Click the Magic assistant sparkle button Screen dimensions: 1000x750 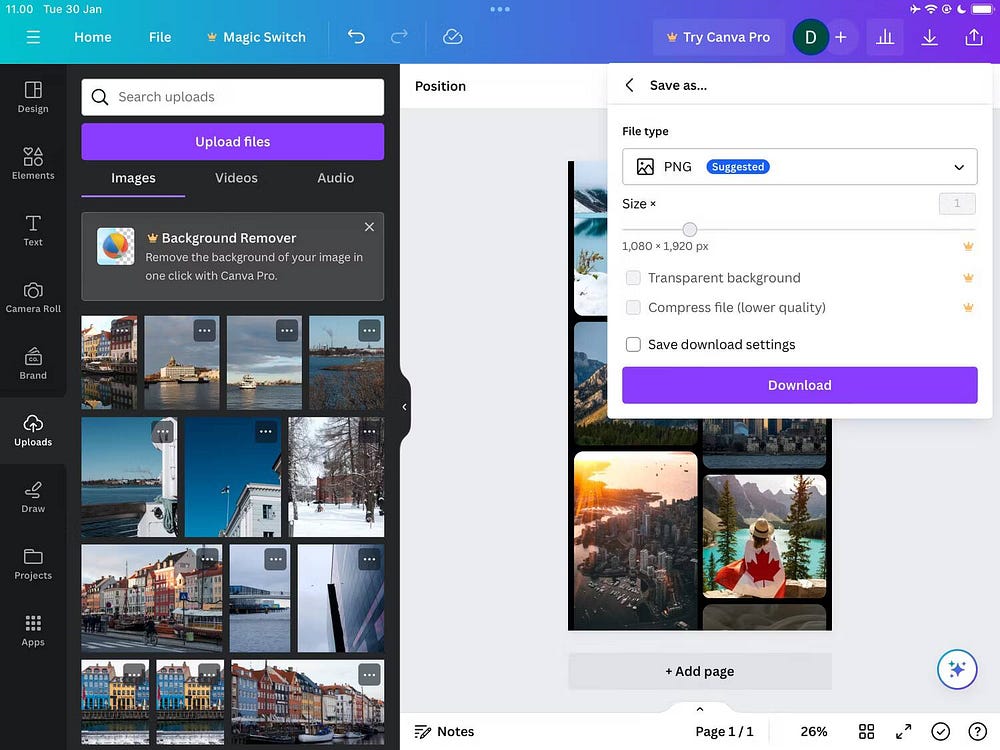957,670
